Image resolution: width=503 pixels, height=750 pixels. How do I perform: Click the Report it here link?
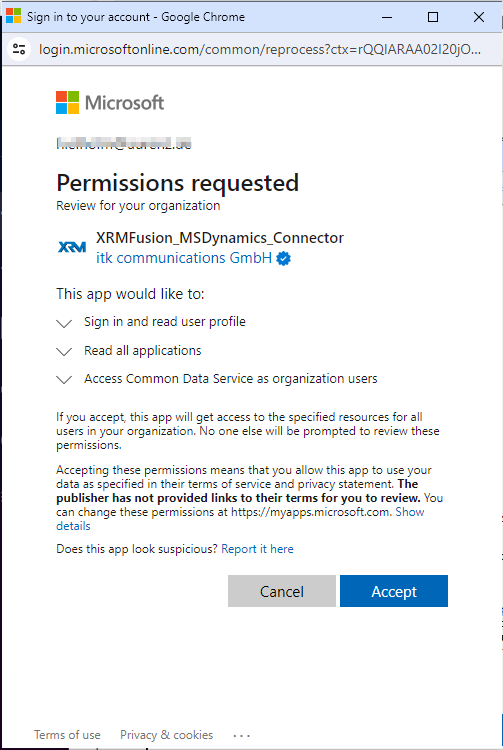257,549
